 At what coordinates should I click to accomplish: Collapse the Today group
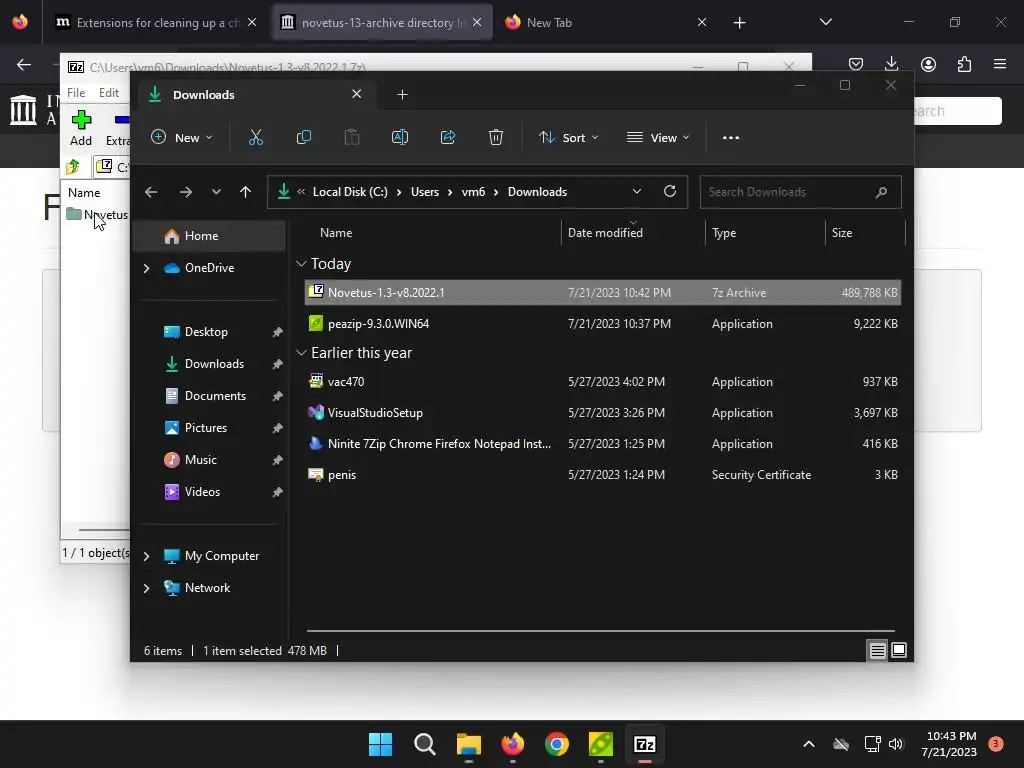pyautogui.click(x=301, y=264)
